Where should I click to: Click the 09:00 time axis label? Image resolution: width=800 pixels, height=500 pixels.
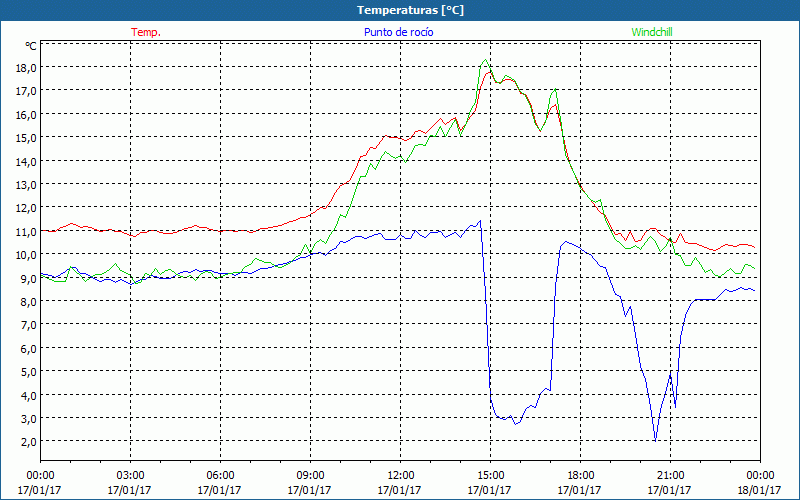click(x=311, y=476)
